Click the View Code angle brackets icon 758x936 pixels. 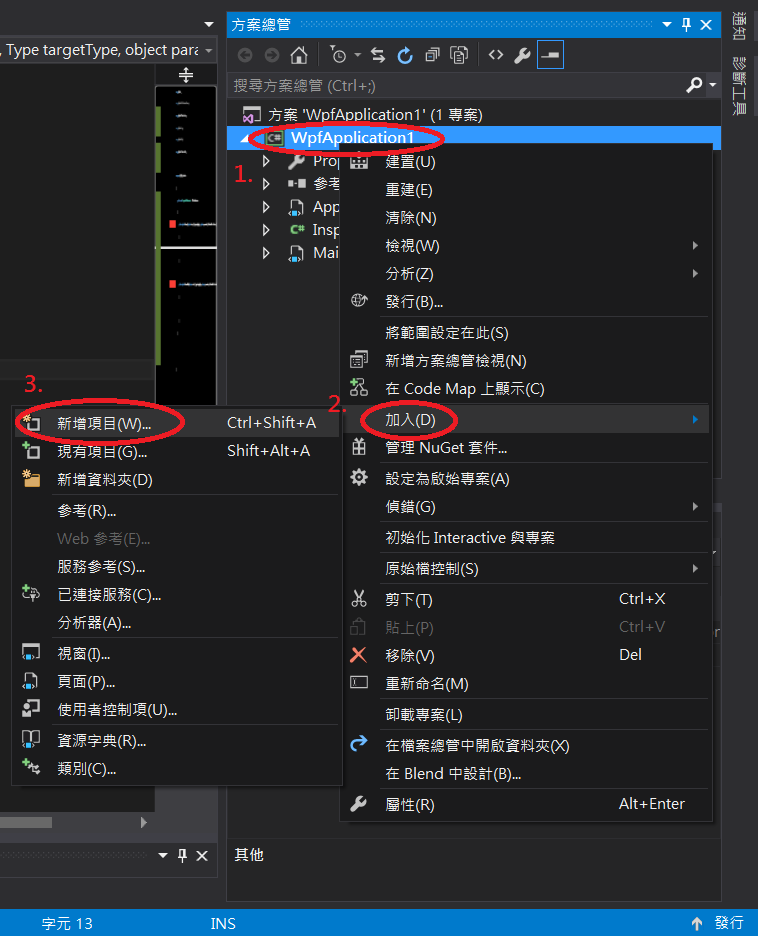tap(495, 56)
